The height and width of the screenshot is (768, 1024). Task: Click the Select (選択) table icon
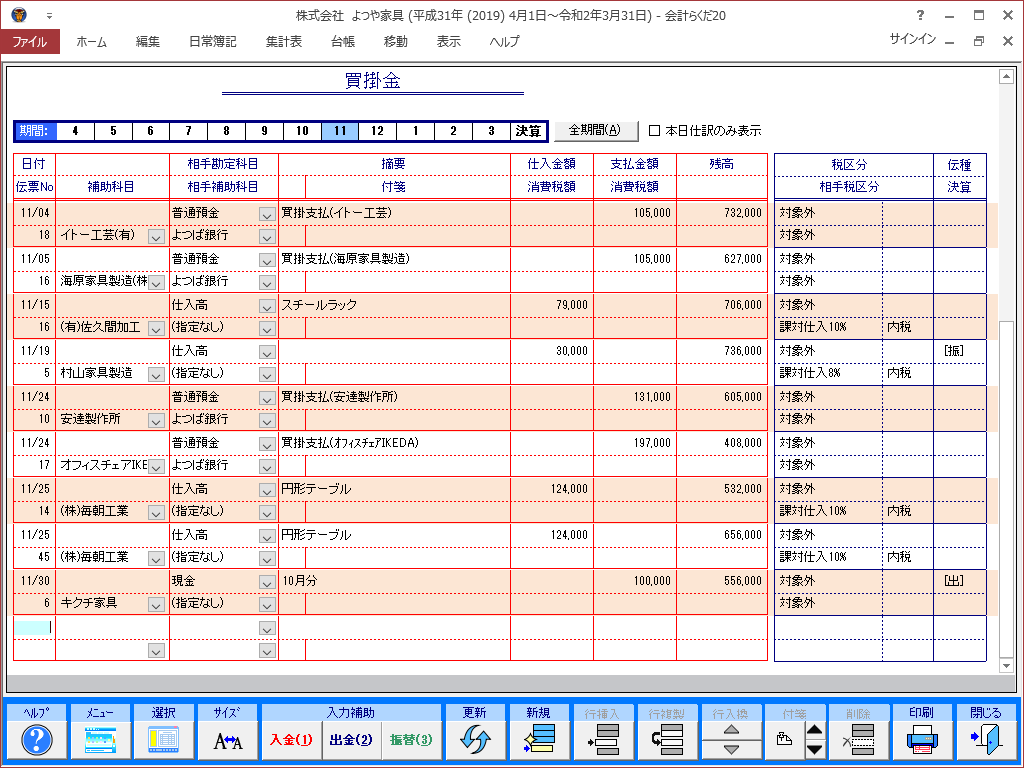pyautogui.click(x=163, y=740)
